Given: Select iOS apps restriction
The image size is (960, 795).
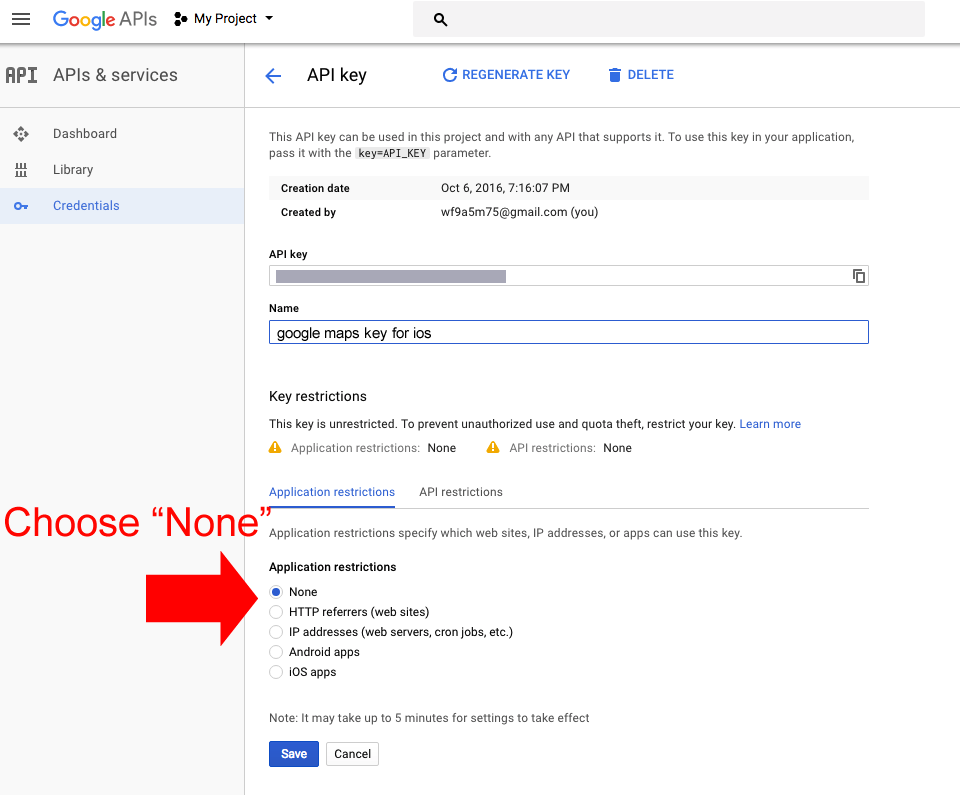Looking at the screenshot, I should [276, 672].
